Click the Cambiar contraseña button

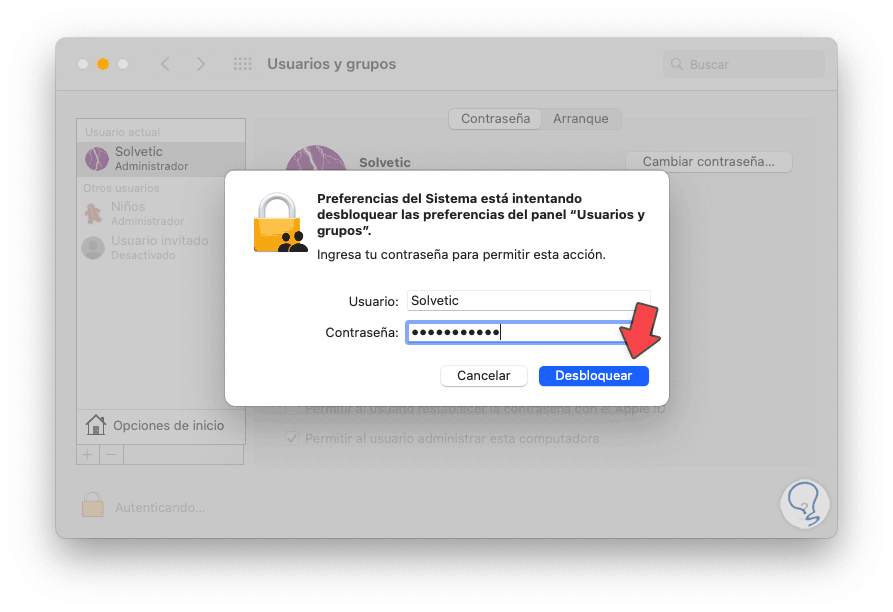tap(708, 162)
